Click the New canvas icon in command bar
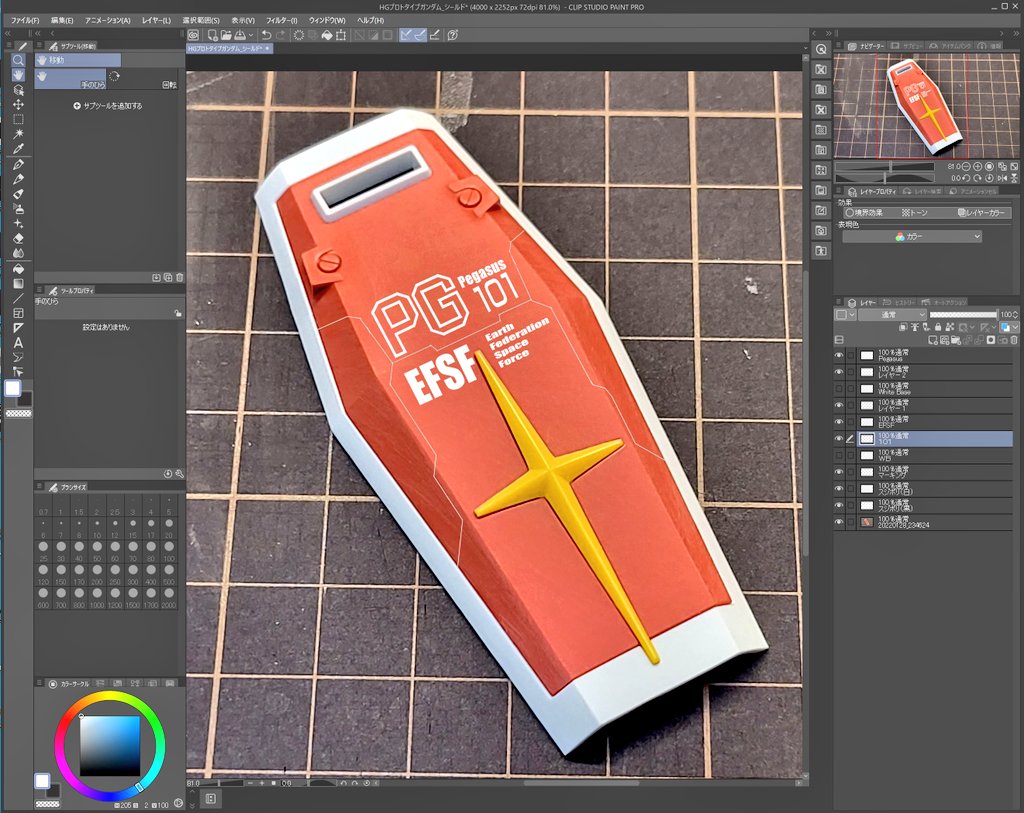 pos(212,35)
